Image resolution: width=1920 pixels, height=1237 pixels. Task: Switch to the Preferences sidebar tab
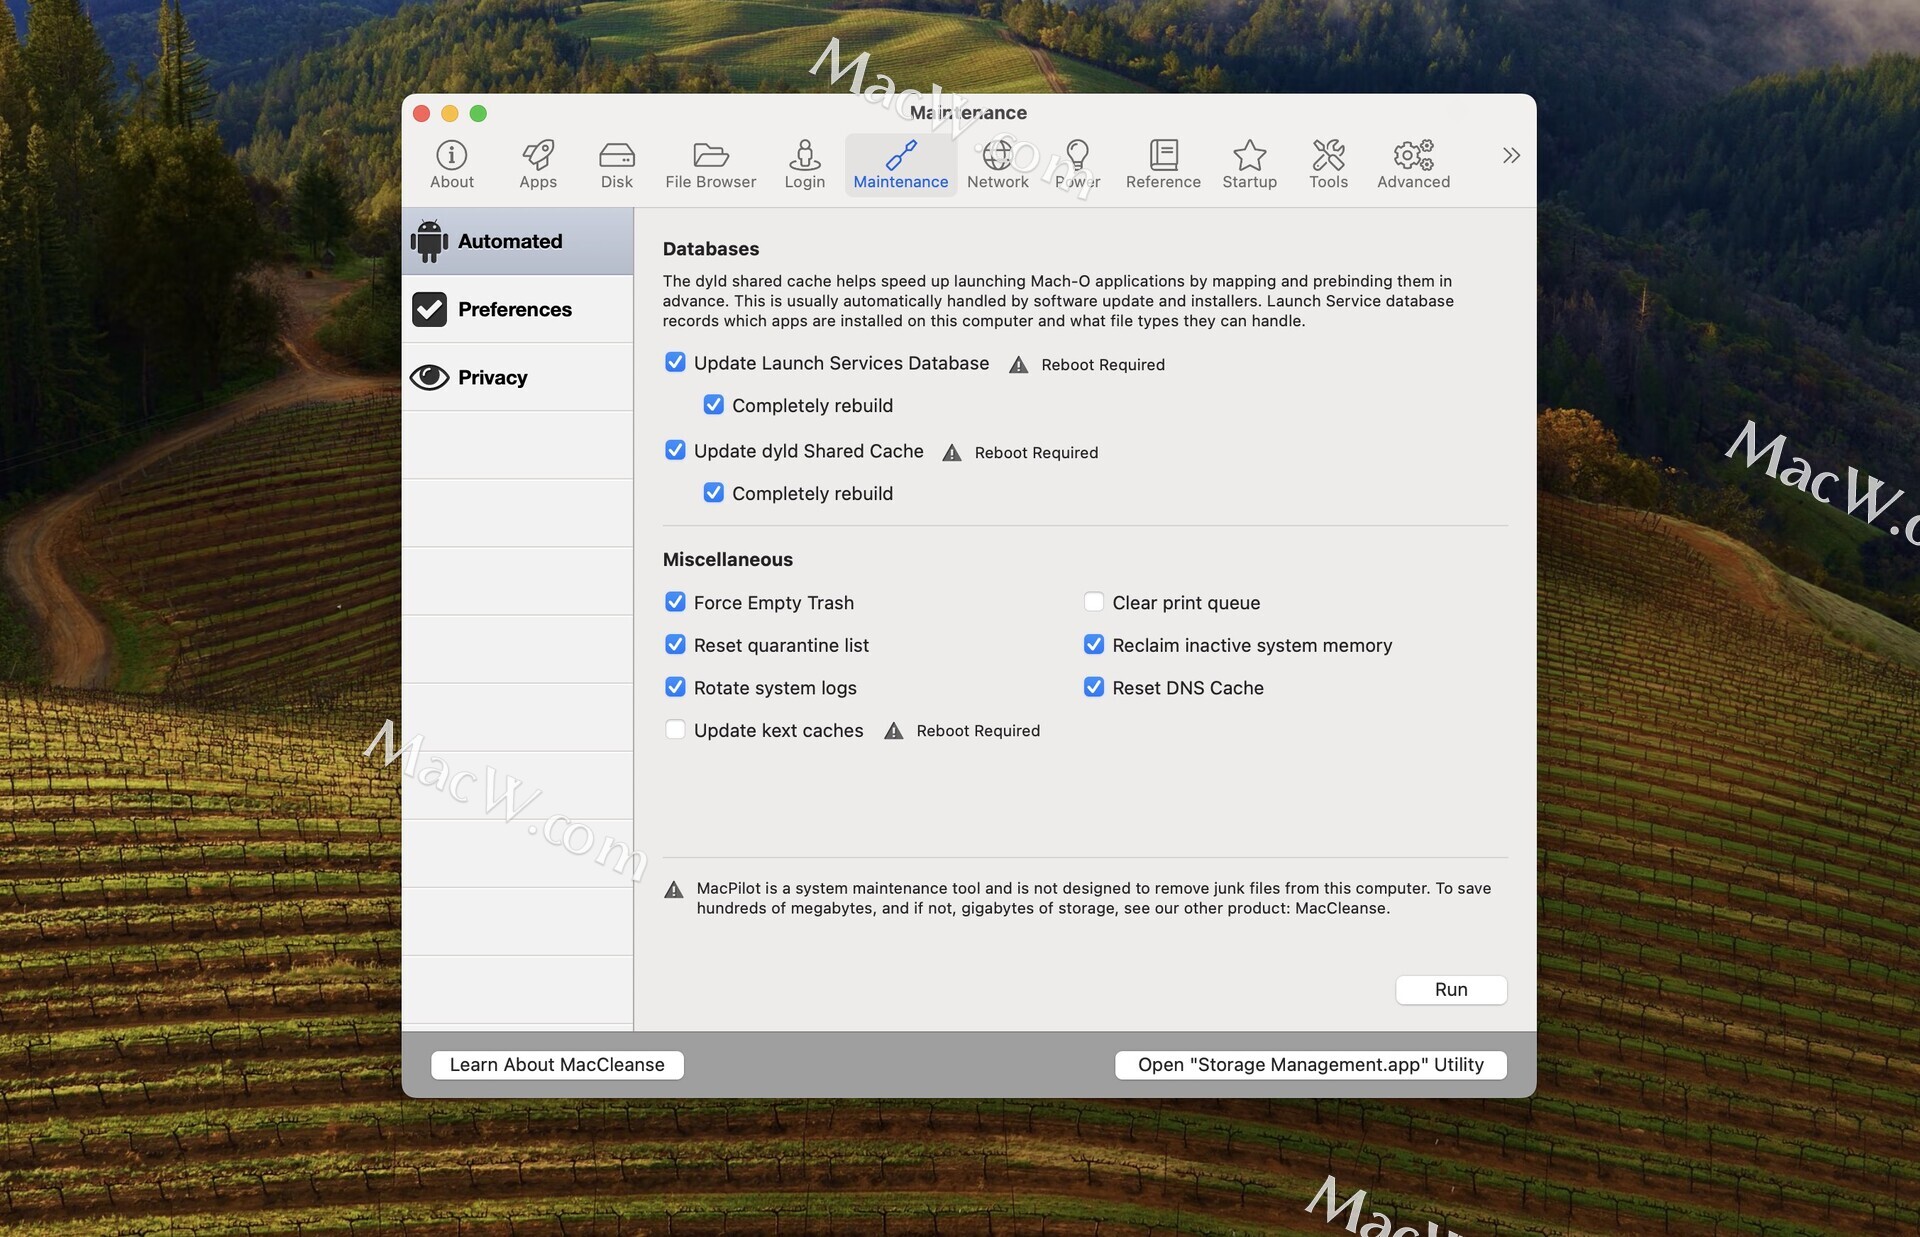click(517, 309)
